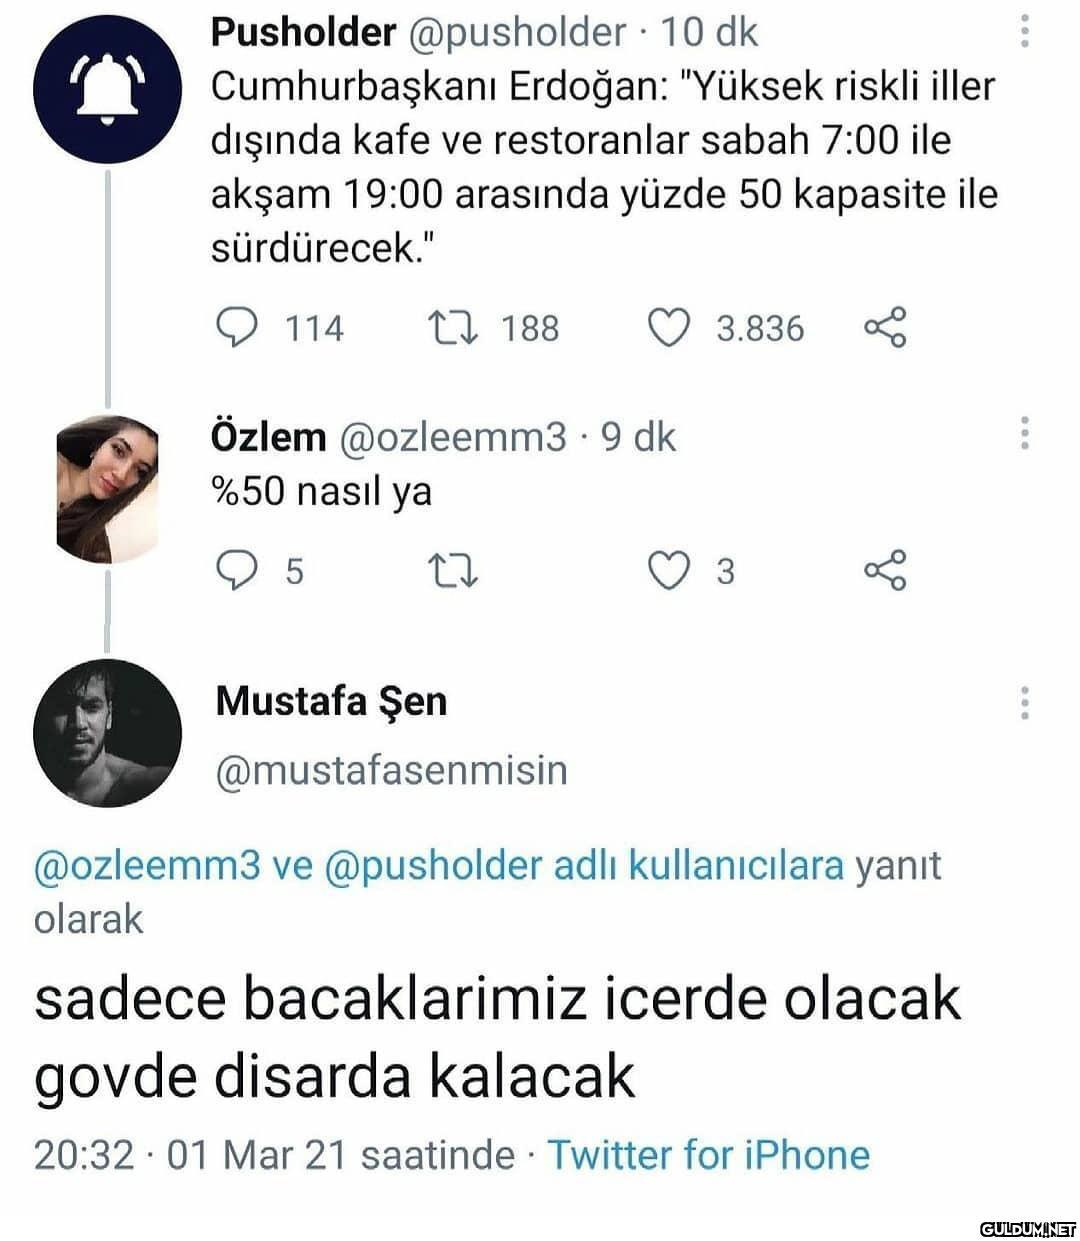Open Pusholder's bell profile picture

(108, 89)
